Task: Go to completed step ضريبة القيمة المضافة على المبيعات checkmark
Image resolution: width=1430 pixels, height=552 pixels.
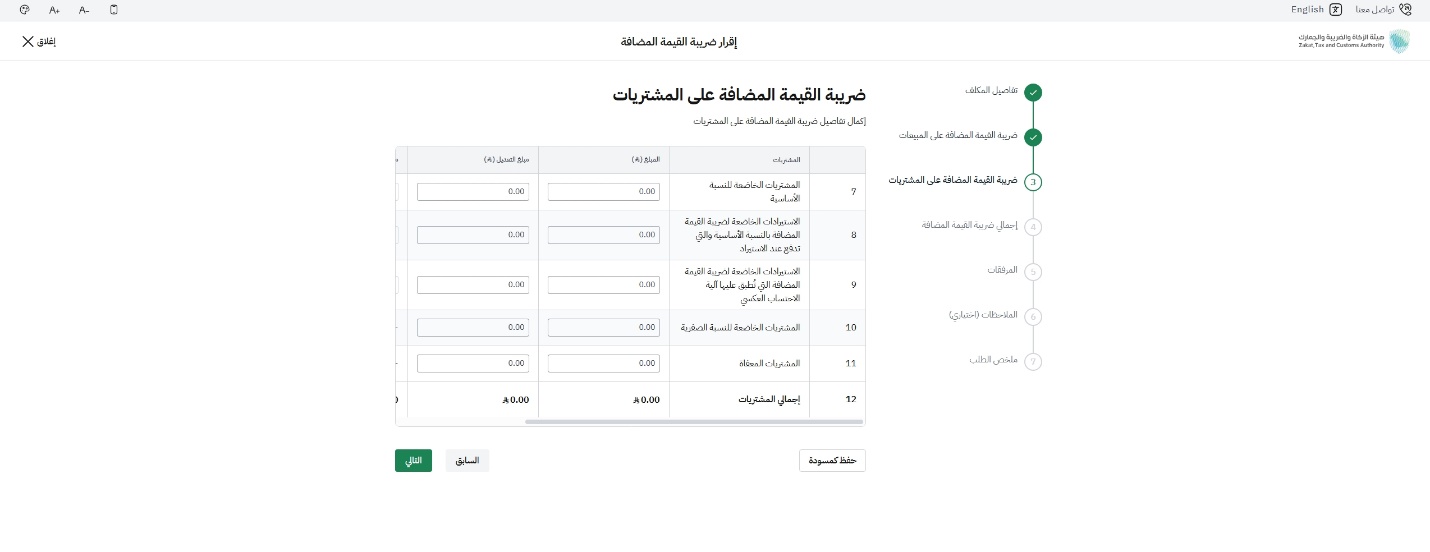Action: coord(1033,138)
